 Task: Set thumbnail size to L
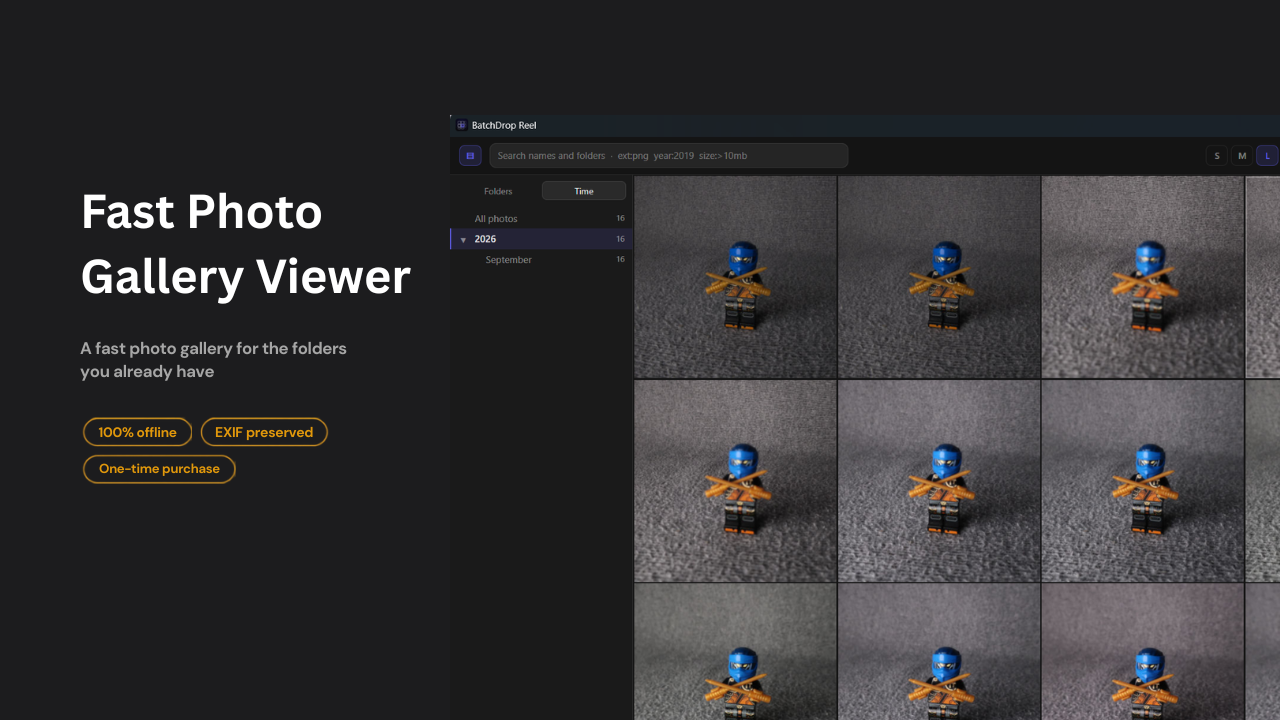click(1268, 155)
